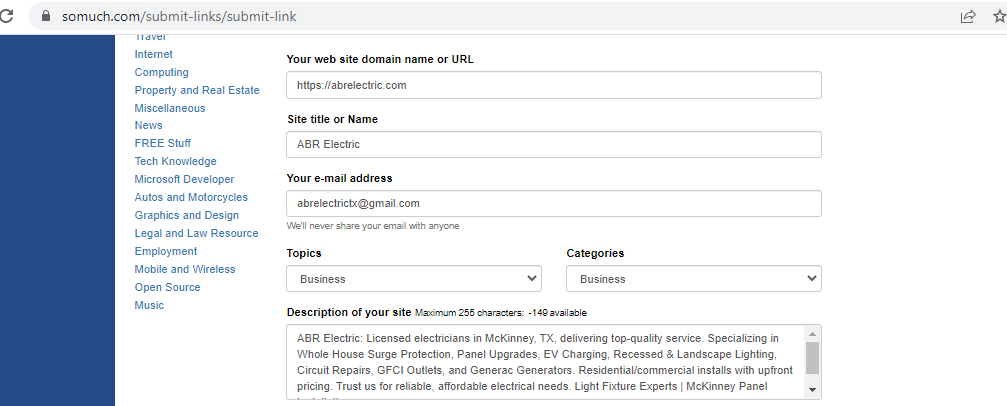Click the share page icon

(x=968, y=17)
